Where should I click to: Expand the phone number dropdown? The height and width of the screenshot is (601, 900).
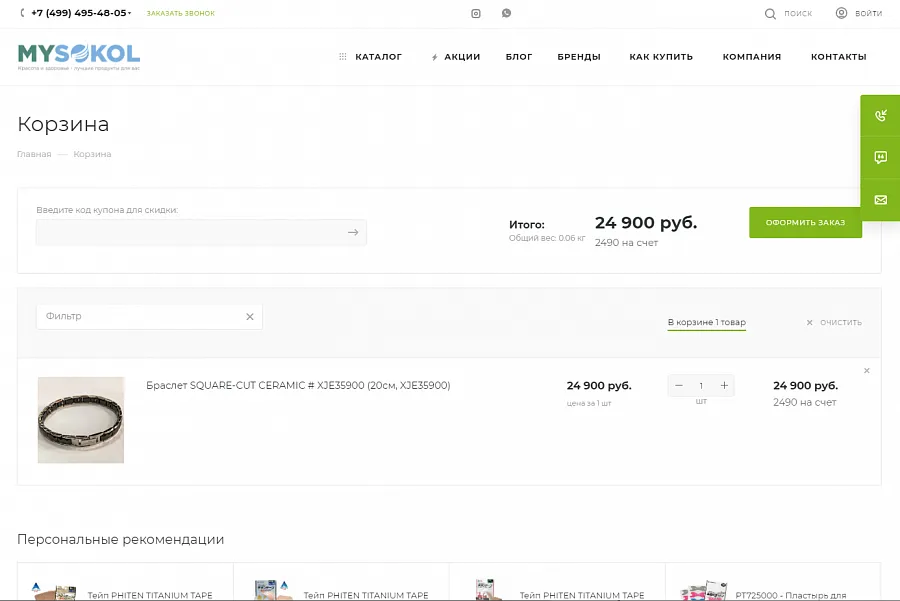click(130, 13)
